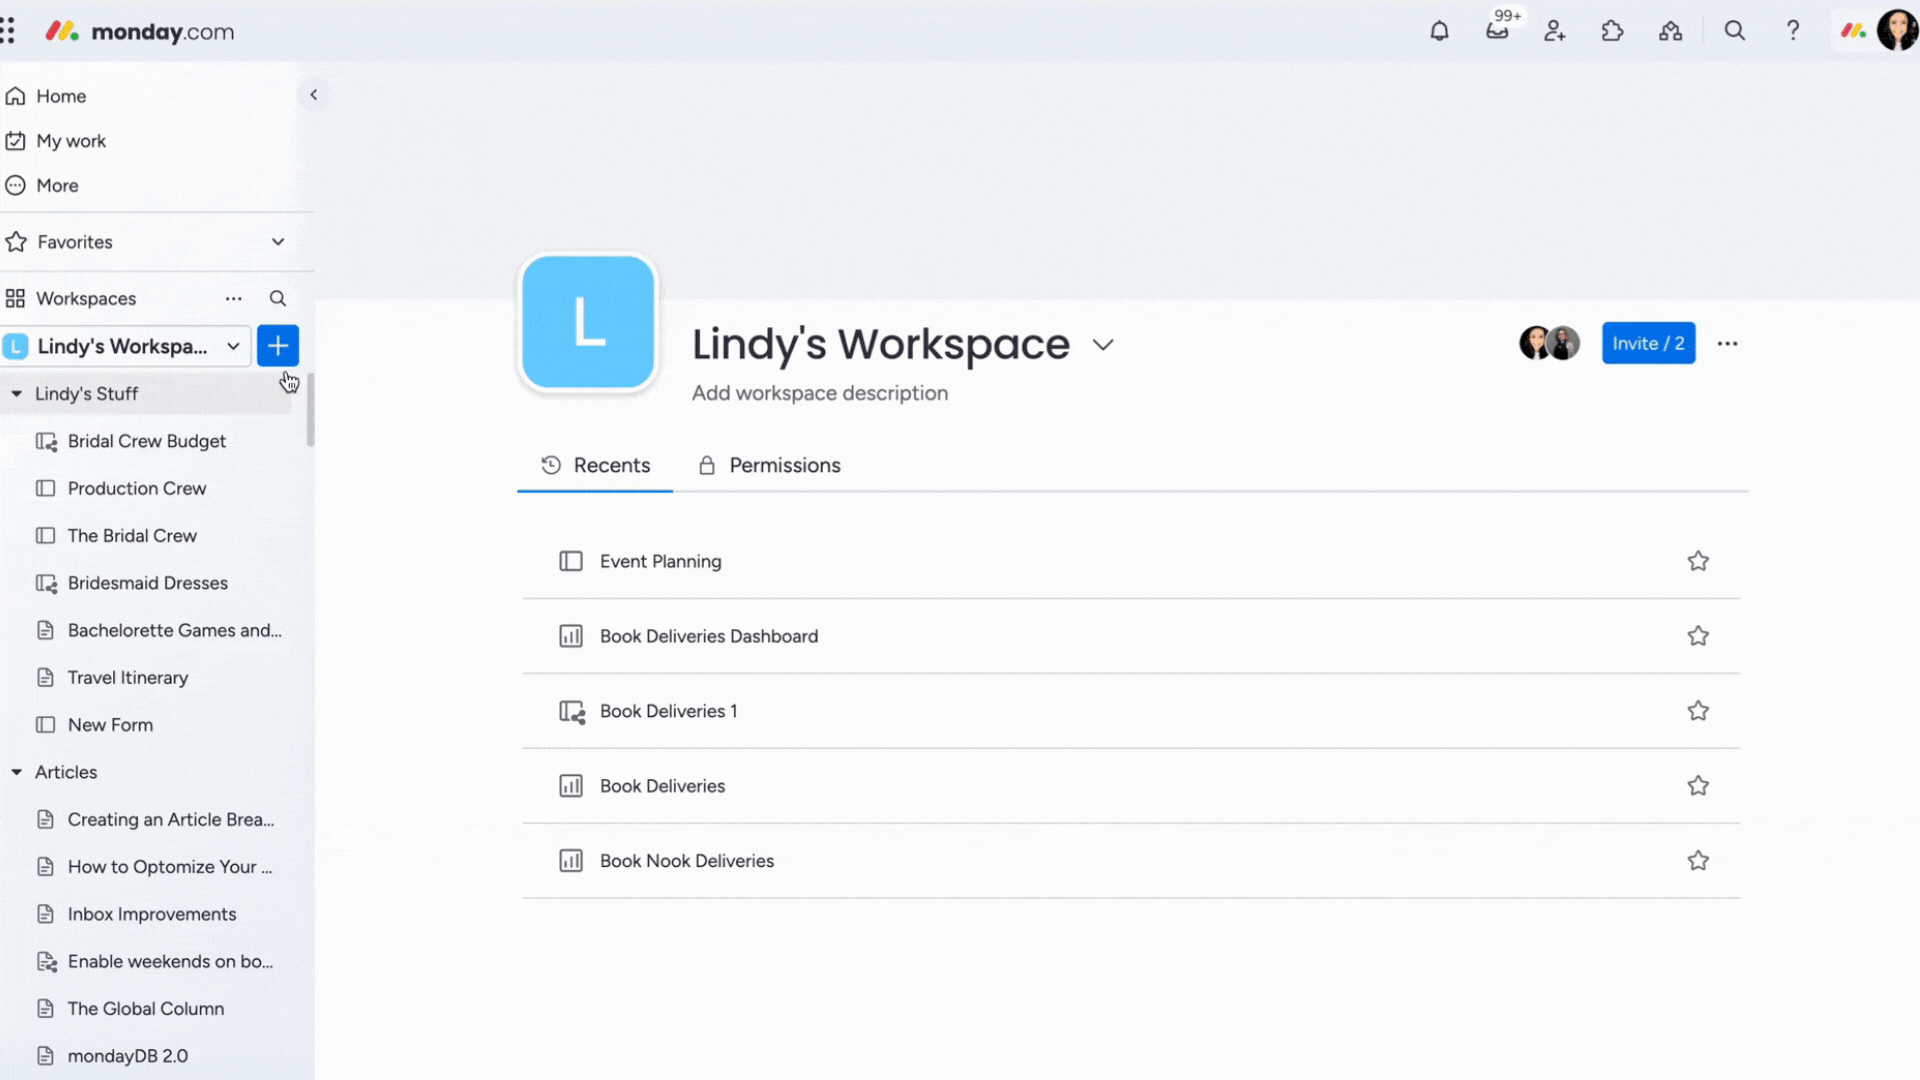
Task: Click the sidebar vertical scrollbar
Action: click(x=310, y=410)
